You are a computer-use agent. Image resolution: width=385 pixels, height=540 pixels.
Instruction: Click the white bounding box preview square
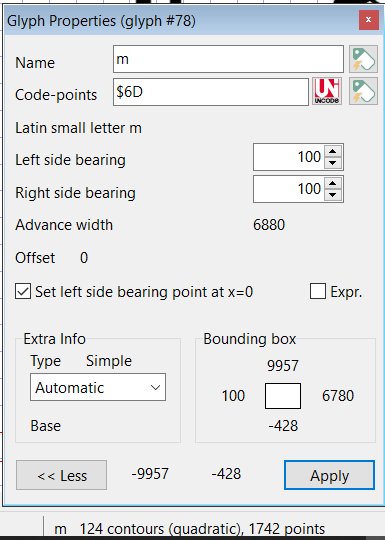(x=283, y=396)
